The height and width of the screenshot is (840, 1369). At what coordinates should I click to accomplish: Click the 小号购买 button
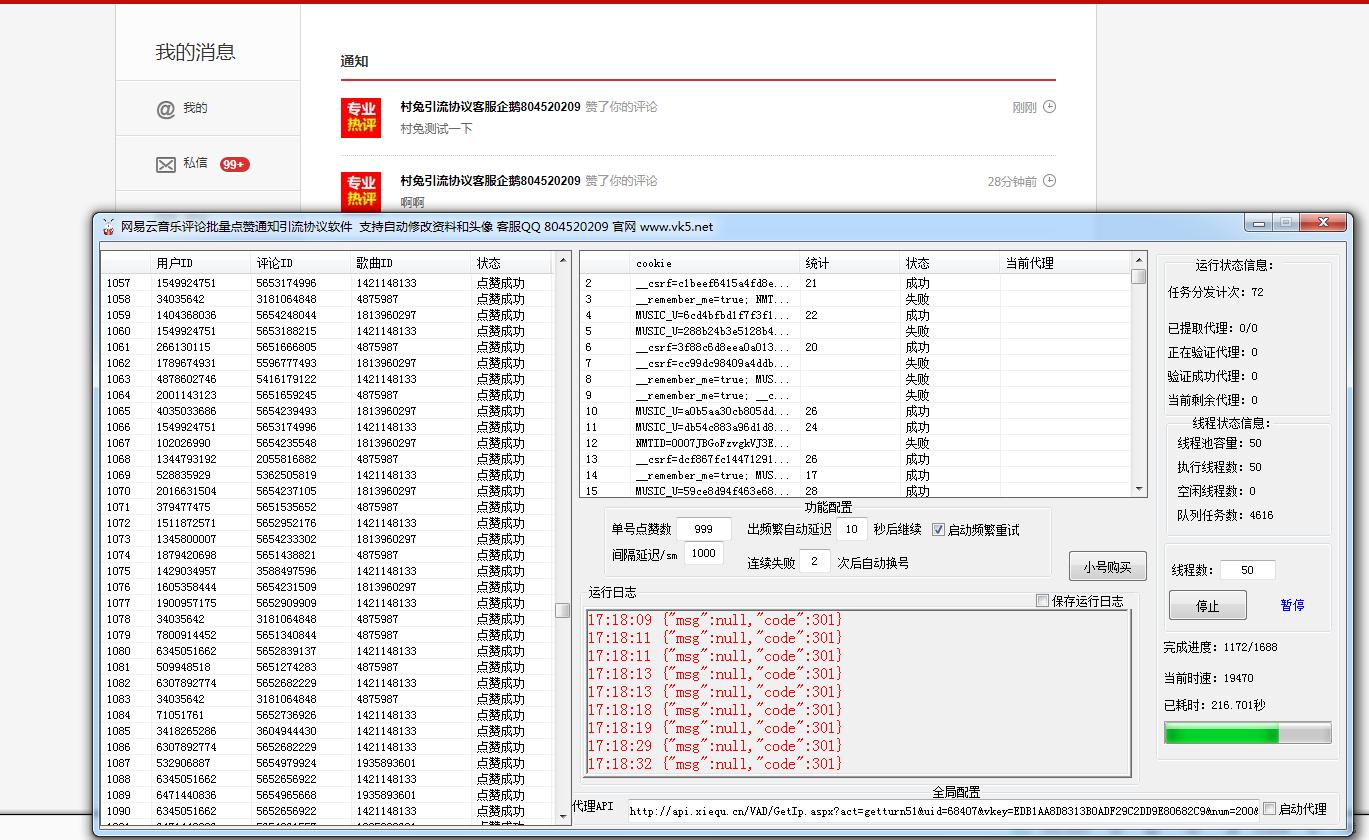point(1106,565)
